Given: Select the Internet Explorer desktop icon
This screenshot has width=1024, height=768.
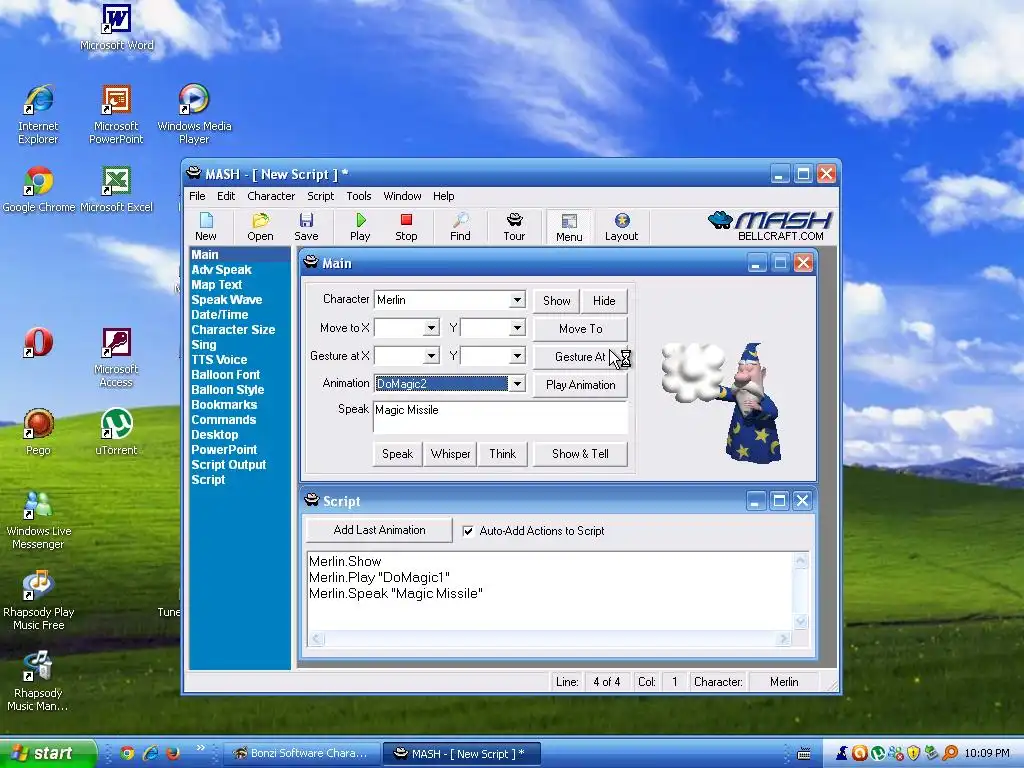Looking at the screenshot, I should point(38,115).
